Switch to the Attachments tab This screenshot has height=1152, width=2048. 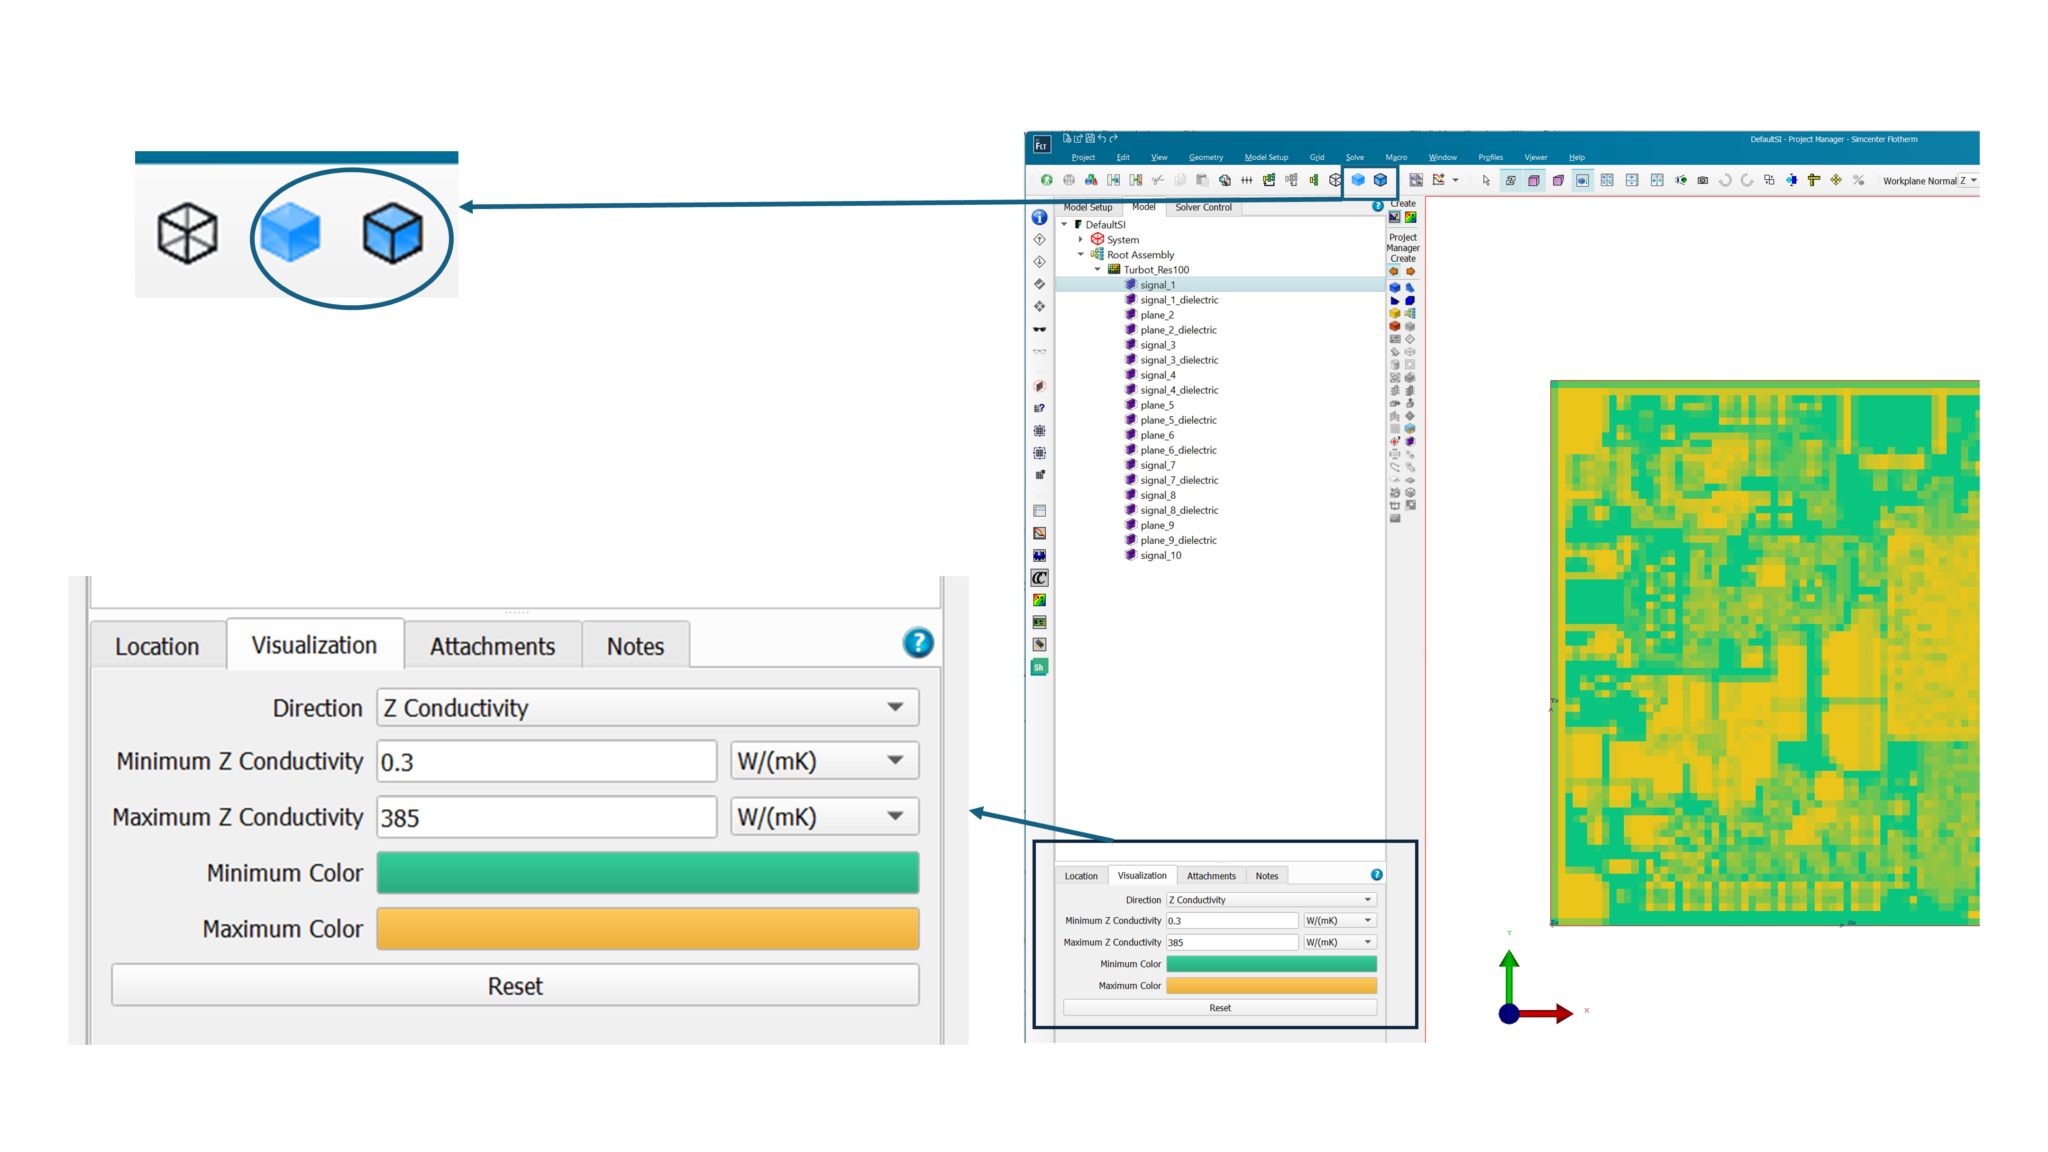493,646
